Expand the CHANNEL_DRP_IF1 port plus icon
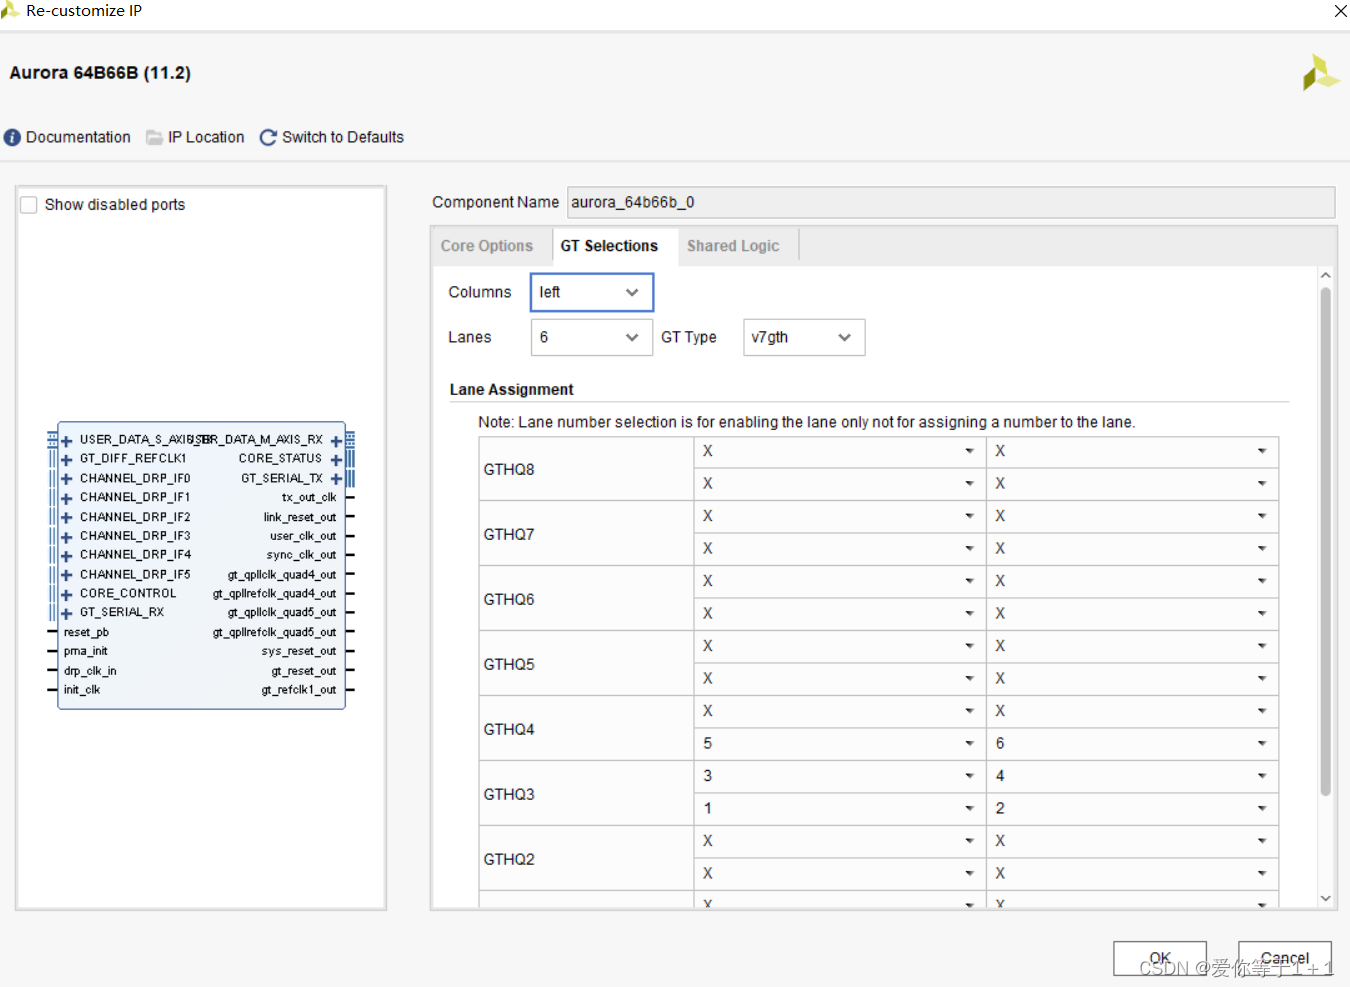 point(66,498)
